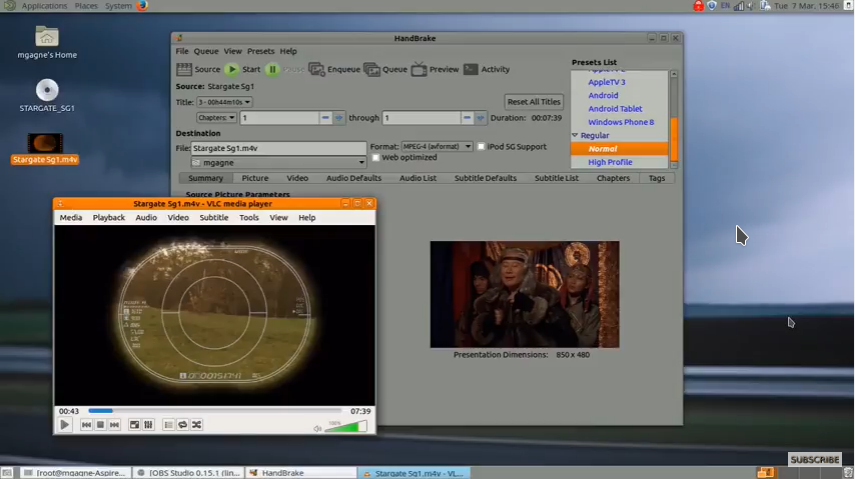
Task: Switch to the Video tab
Action: [x=297, y=178]
